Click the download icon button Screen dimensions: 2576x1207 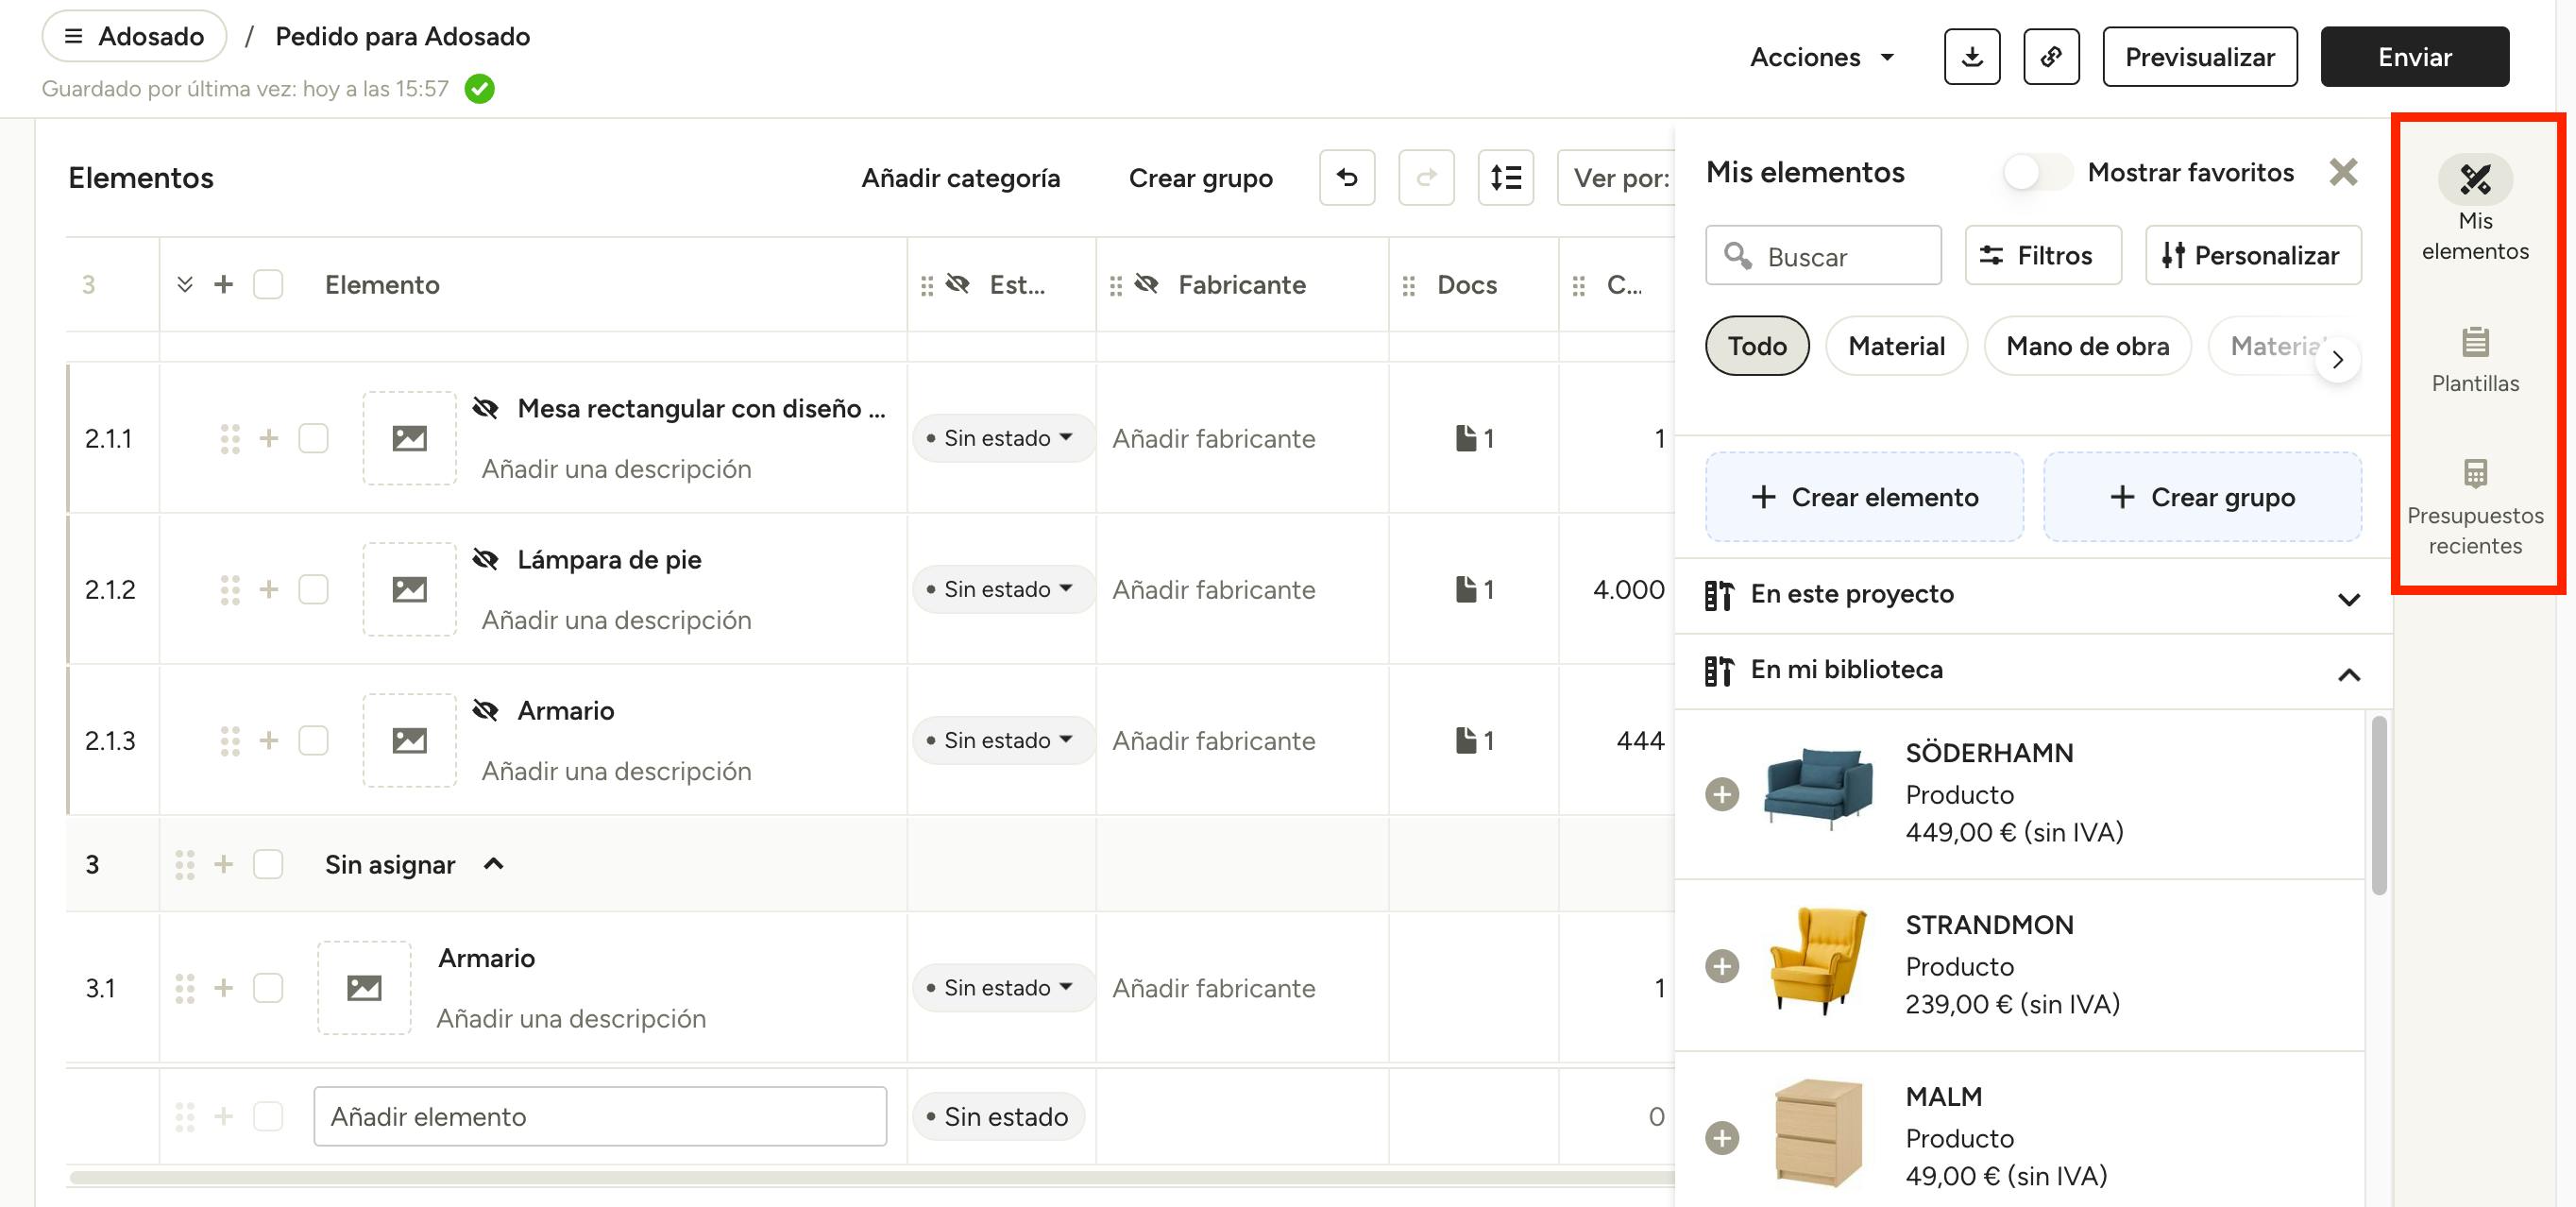click(1971, 57)
